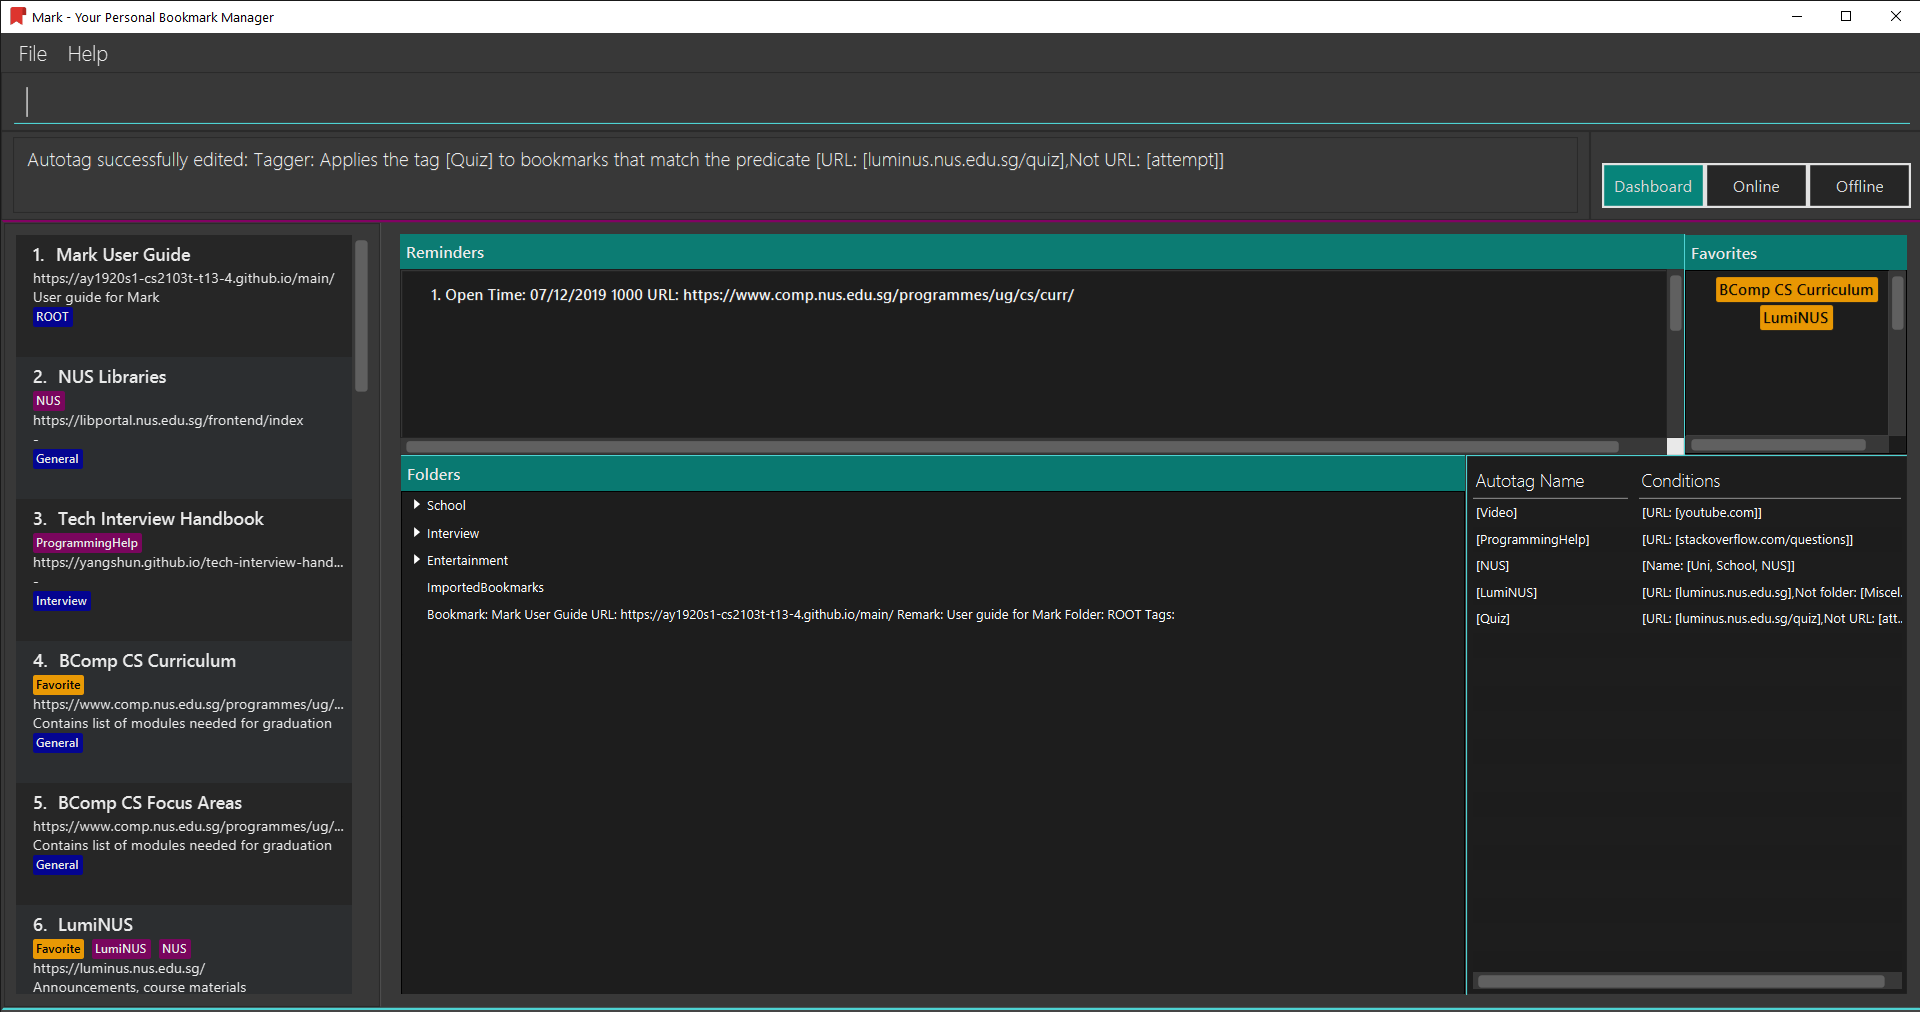This screenshot has width=1920, height=1012.
Task: Click the ProgrammingHelp tag
Action: 87,543
